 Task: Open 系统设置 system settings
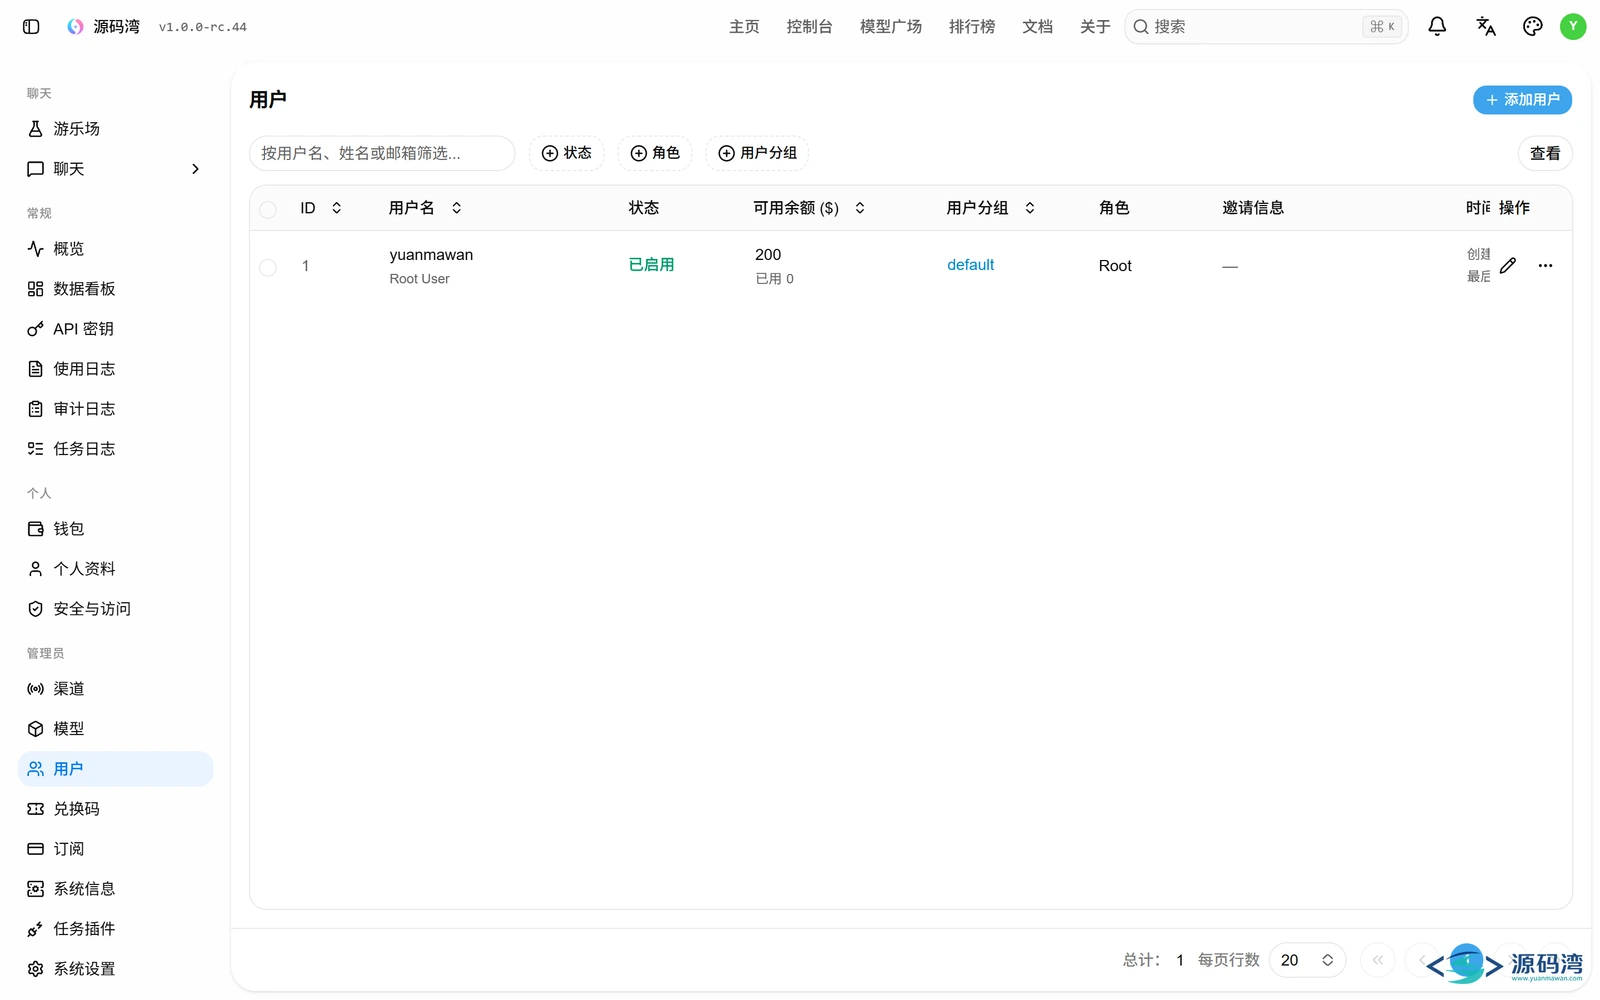[115, 969]
